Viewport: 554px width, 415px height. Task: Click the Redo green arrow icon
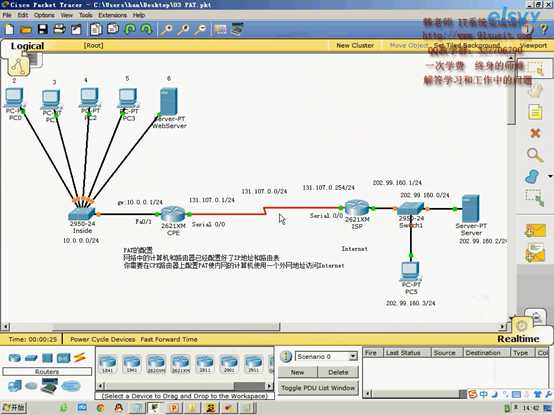pos(146,29)
